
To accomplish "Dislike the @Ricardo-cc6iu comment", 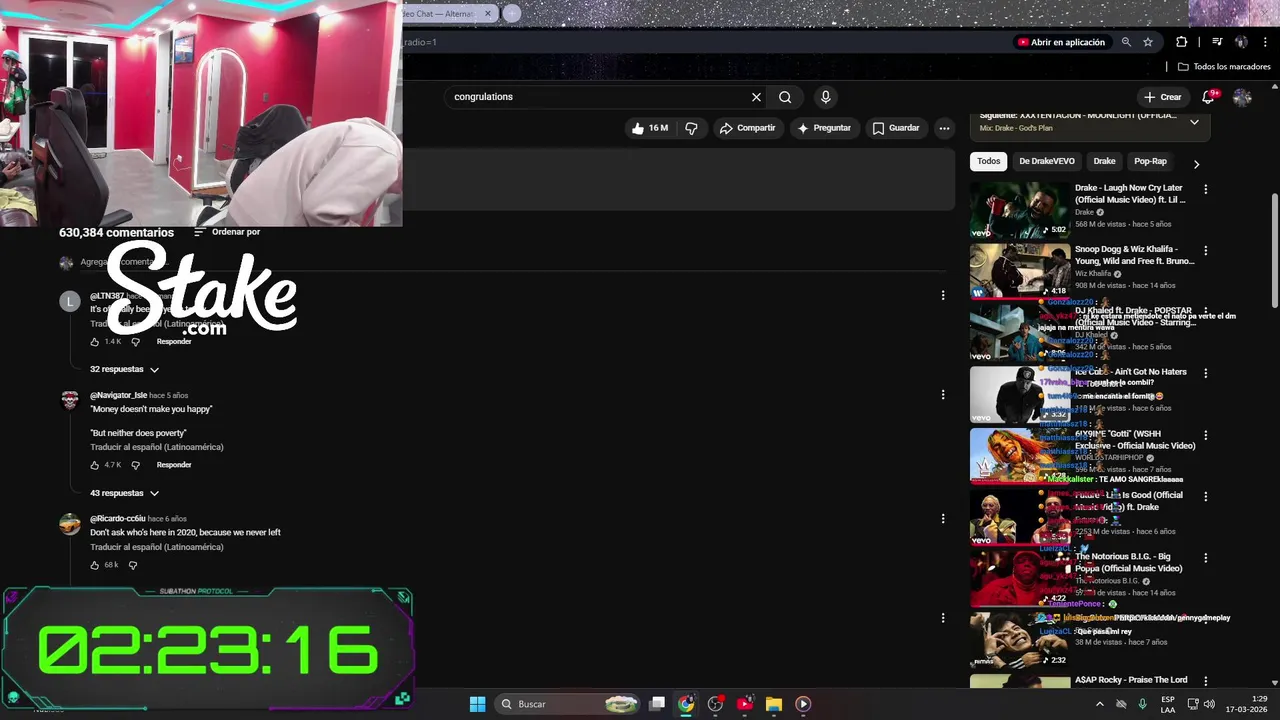I will (x=132, y=565).
